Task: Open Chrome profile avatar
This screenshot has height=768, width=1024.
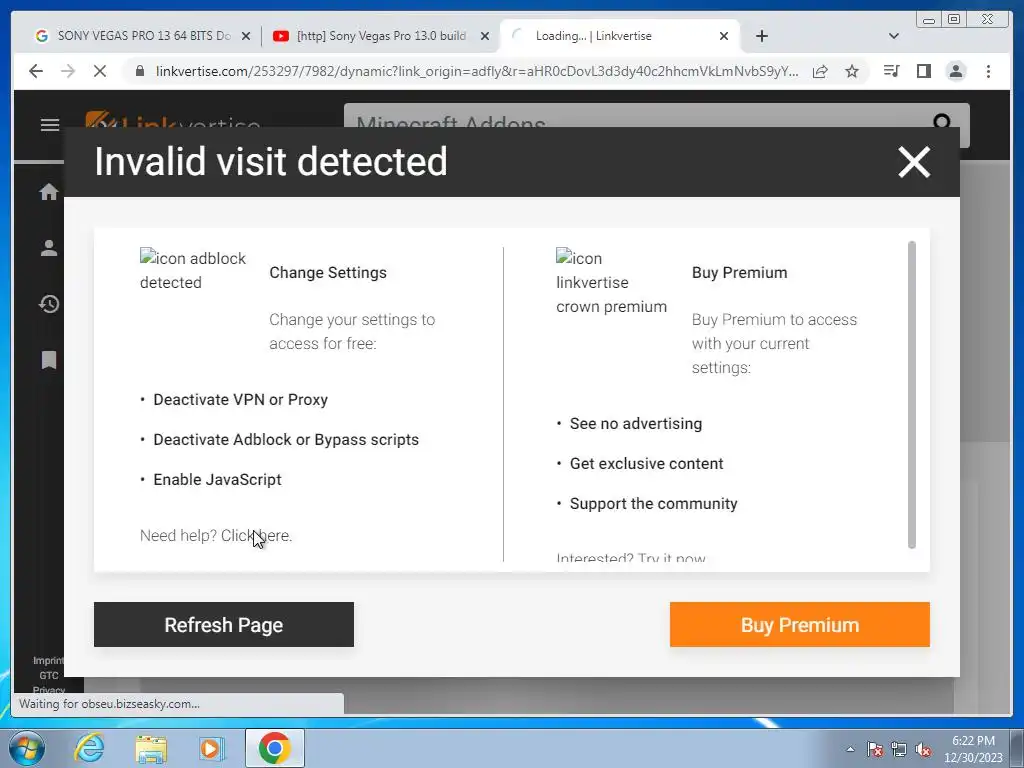Action: pyautogui.click(x=956, y=71)
